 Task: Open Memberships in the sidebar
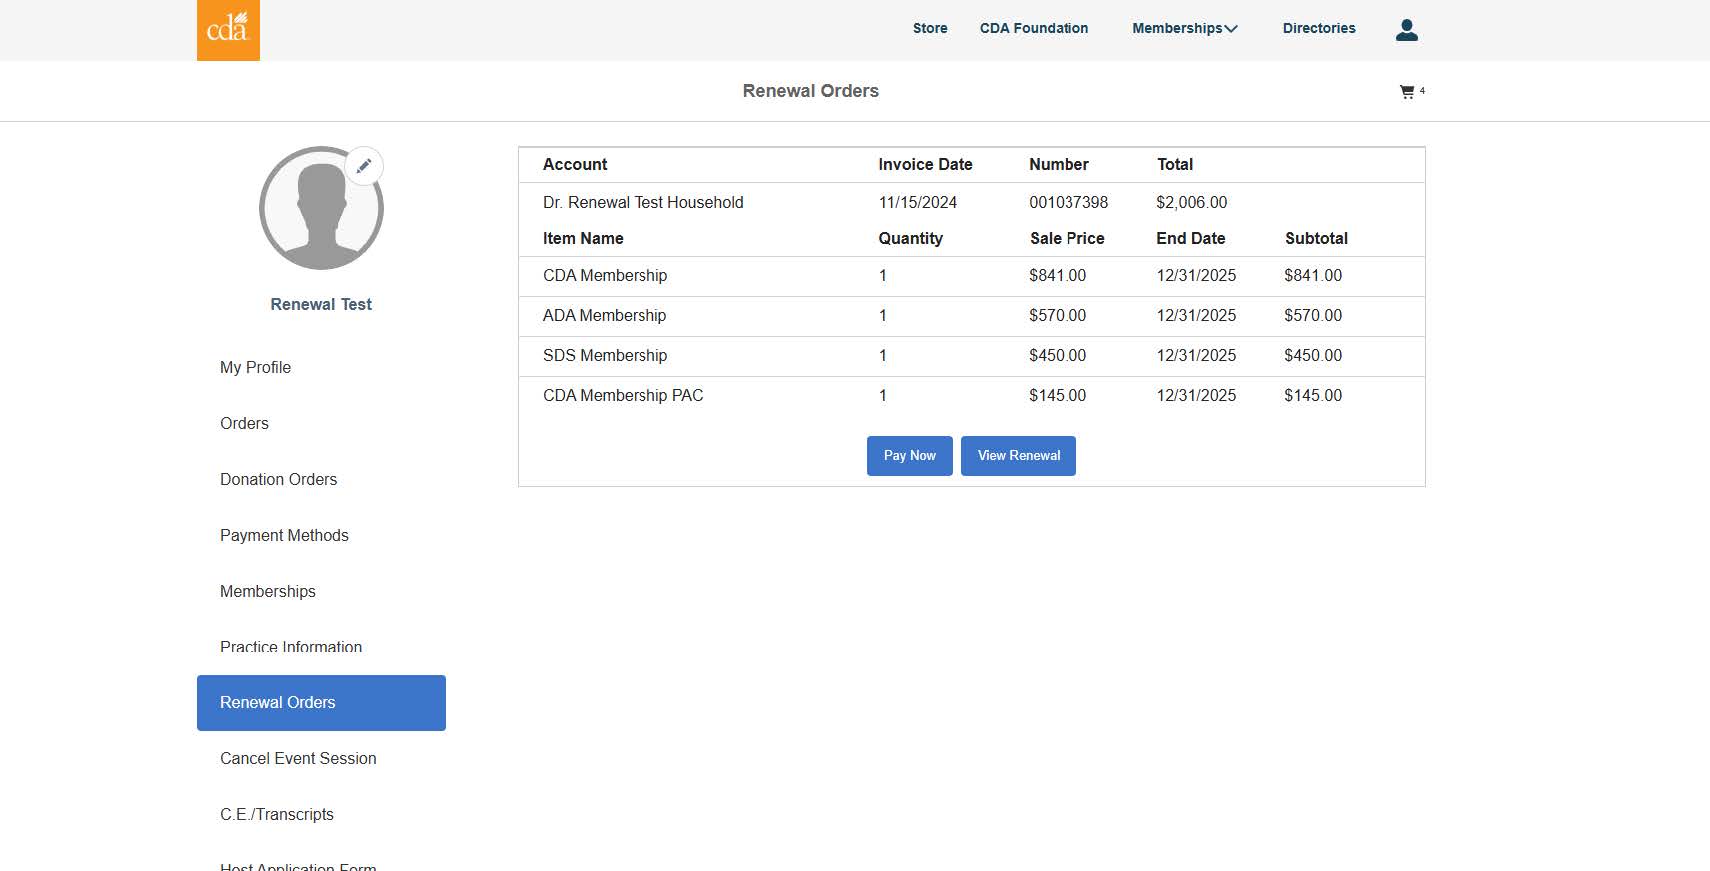[267, 591]
